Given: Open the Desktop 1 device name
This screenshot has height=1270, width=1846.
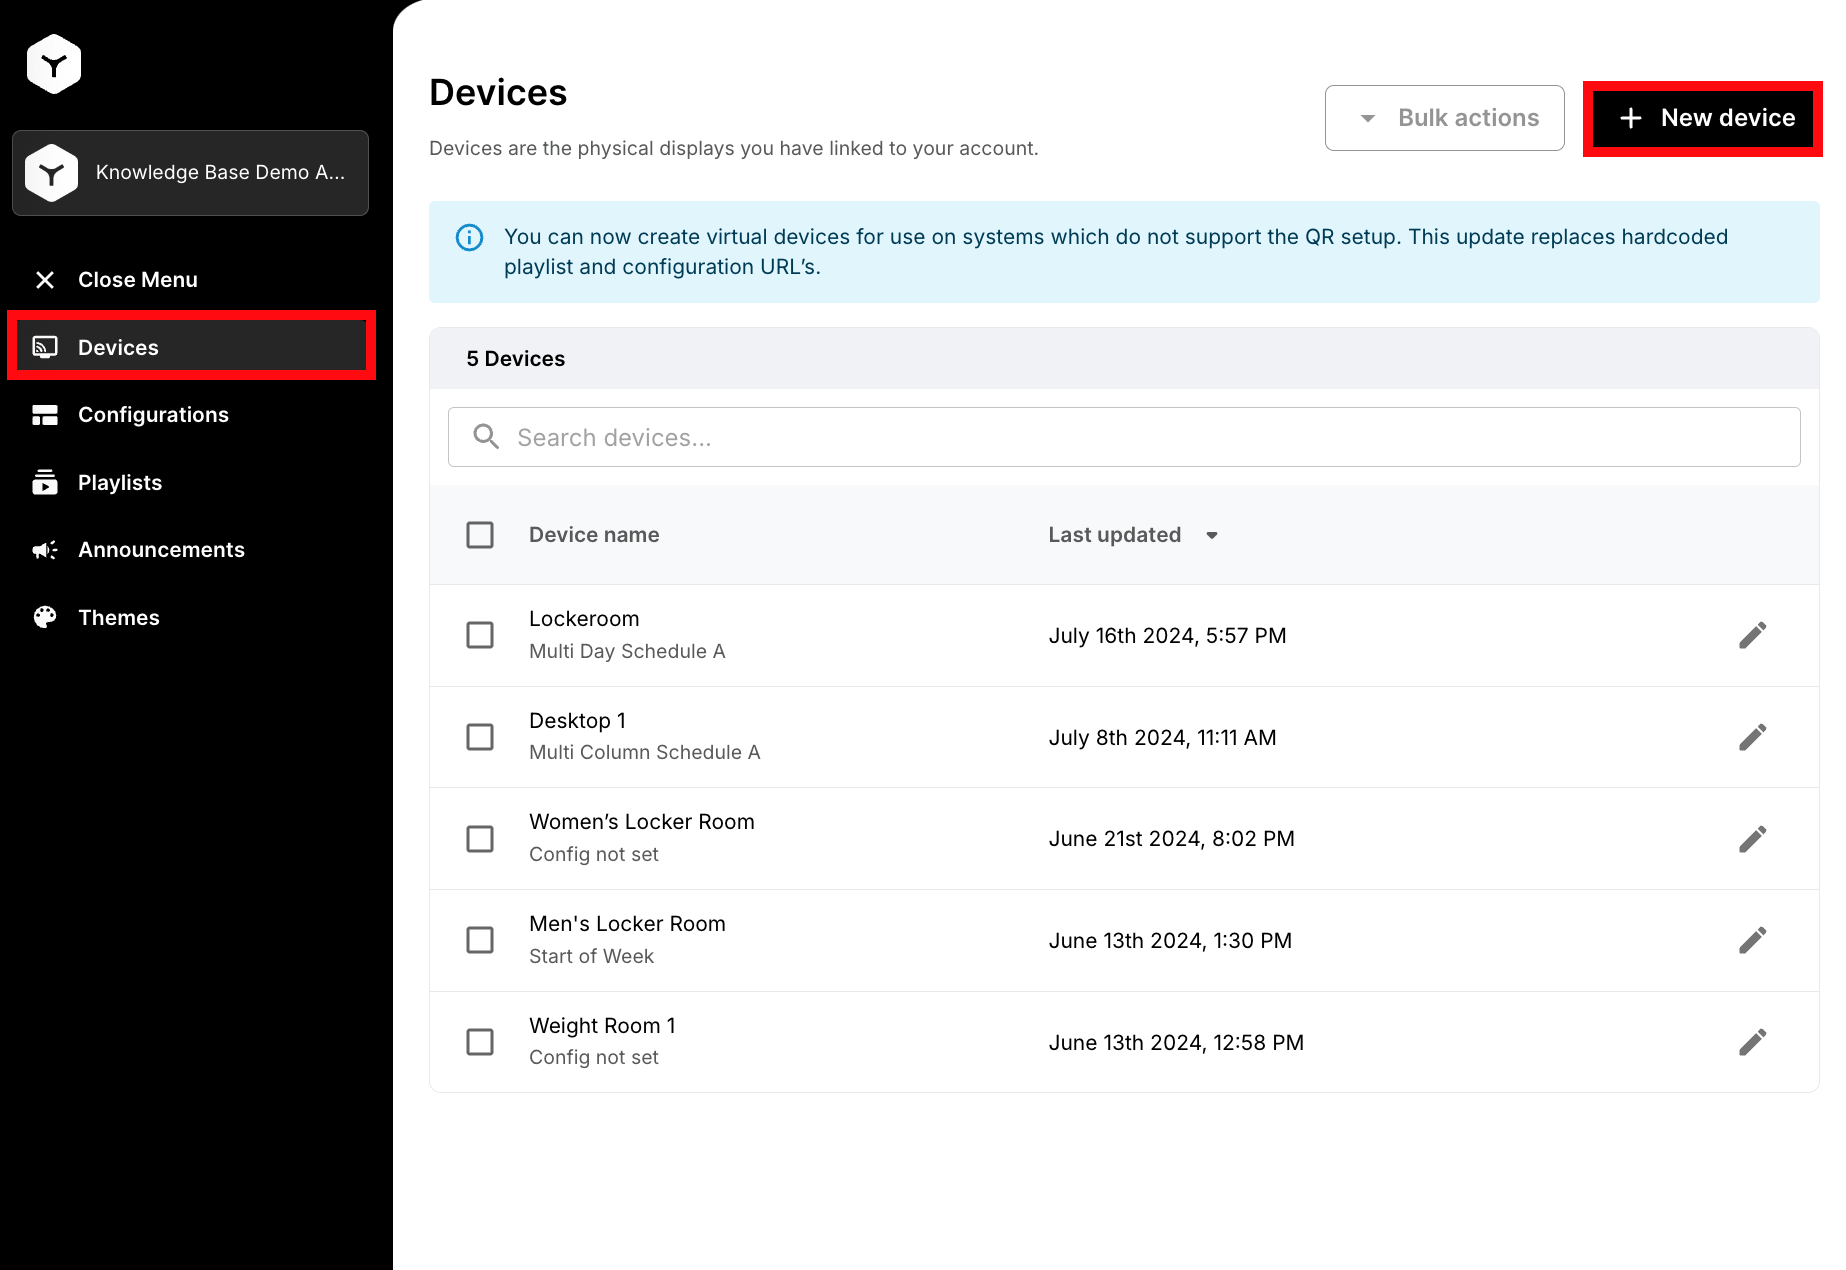Looking at the screenshot, I should tap(577, 720).
